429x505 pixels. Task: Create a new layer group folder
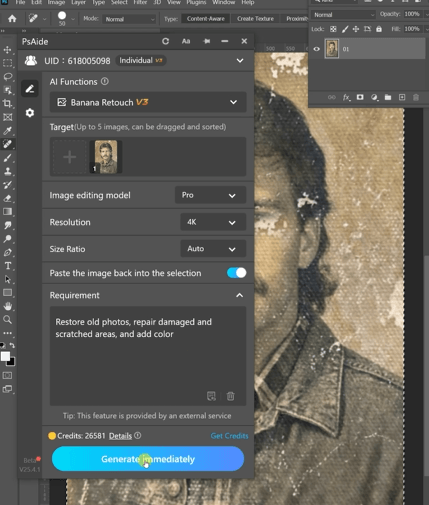point(388,97)
